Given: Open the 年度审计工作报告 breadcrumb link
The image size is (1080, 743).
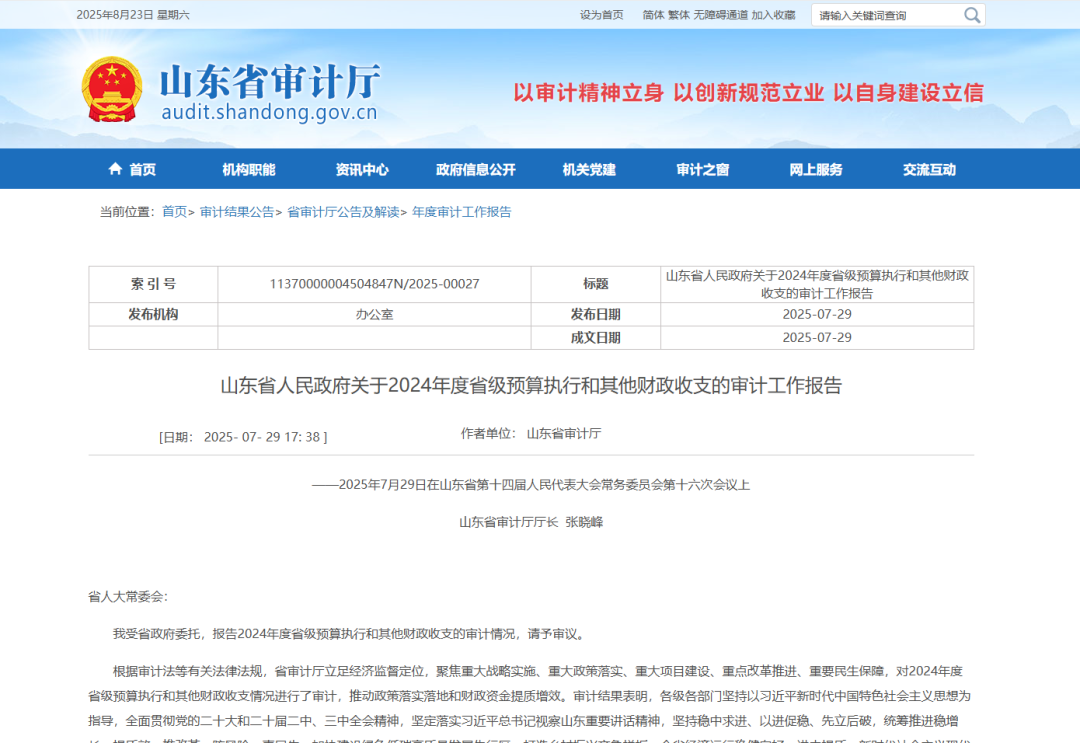Looking at the screenshot, I should [461, 212].
